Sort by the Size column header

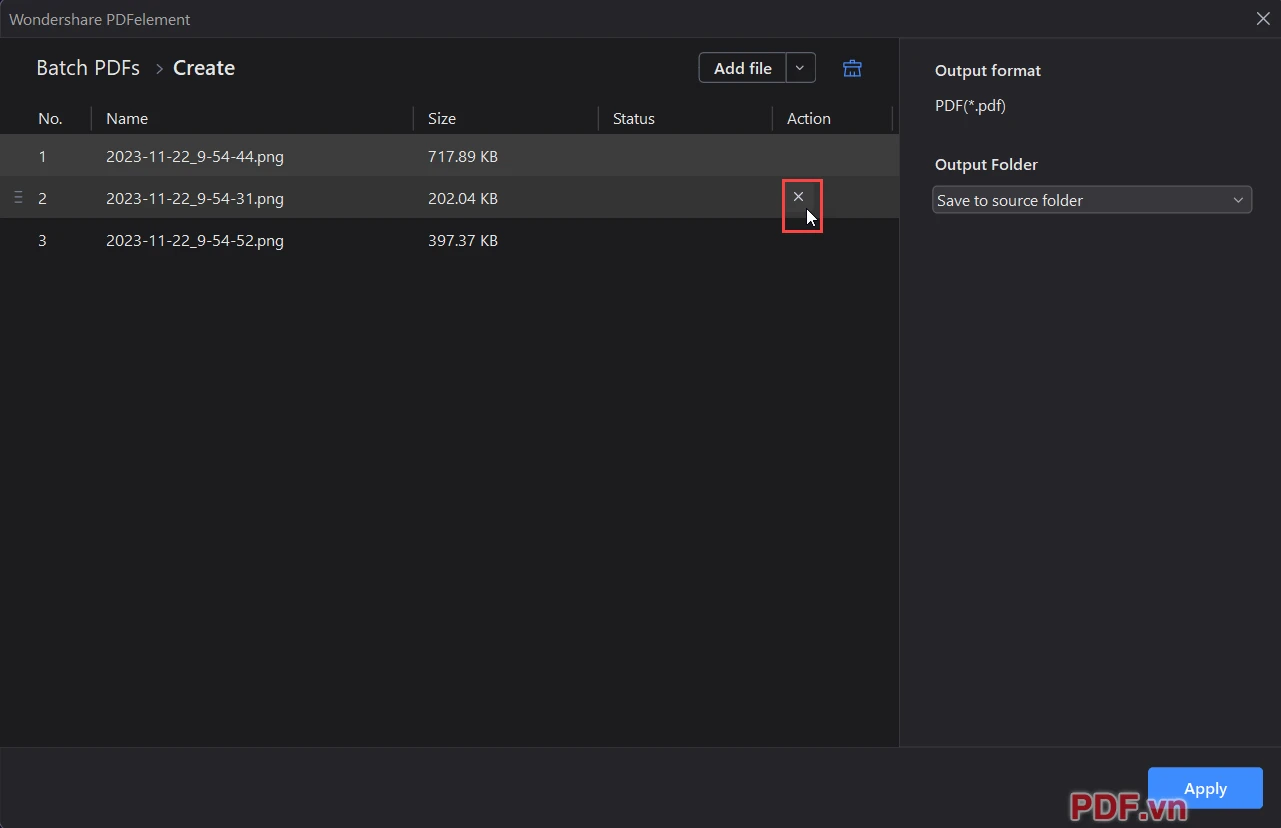[x=442, y=118]
